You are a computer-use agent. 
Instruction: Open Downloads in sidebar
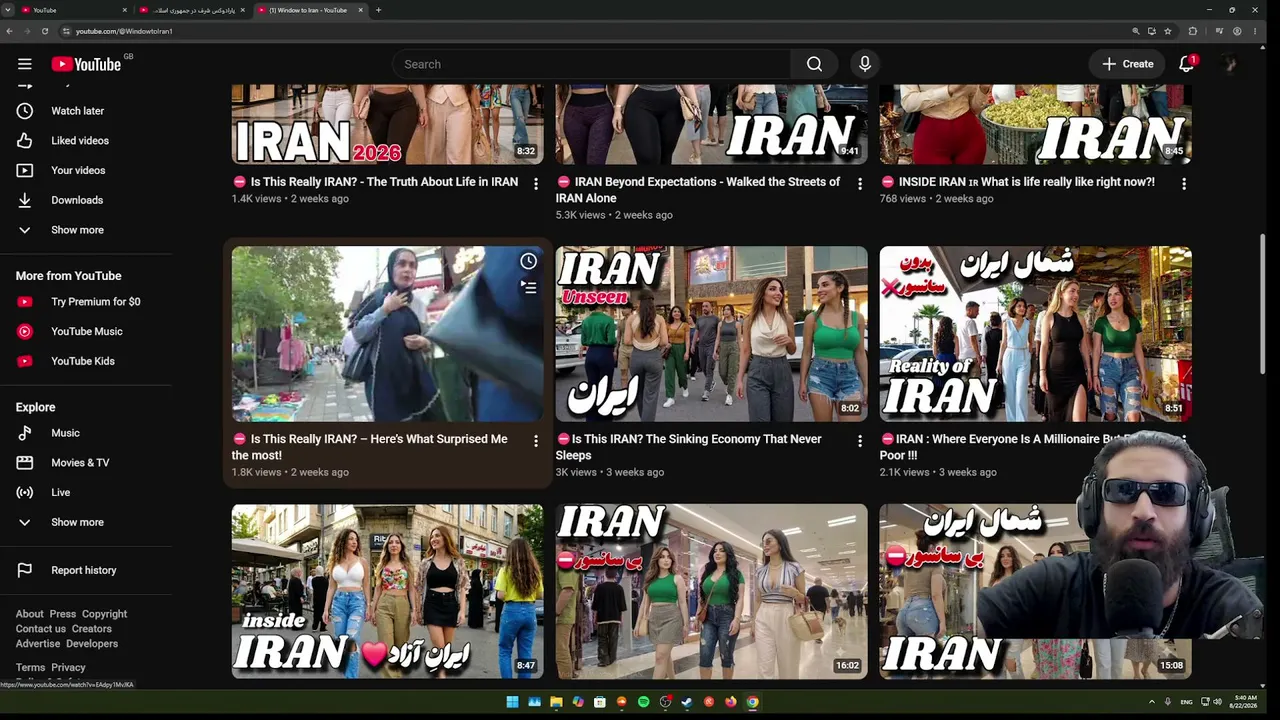(x=77, y=200)
